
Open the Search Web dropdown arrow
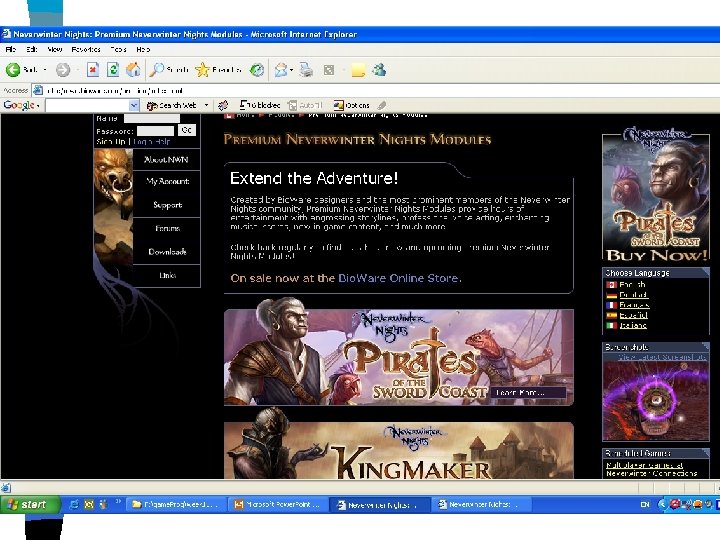pyautogui.click(x=207, y=106)
